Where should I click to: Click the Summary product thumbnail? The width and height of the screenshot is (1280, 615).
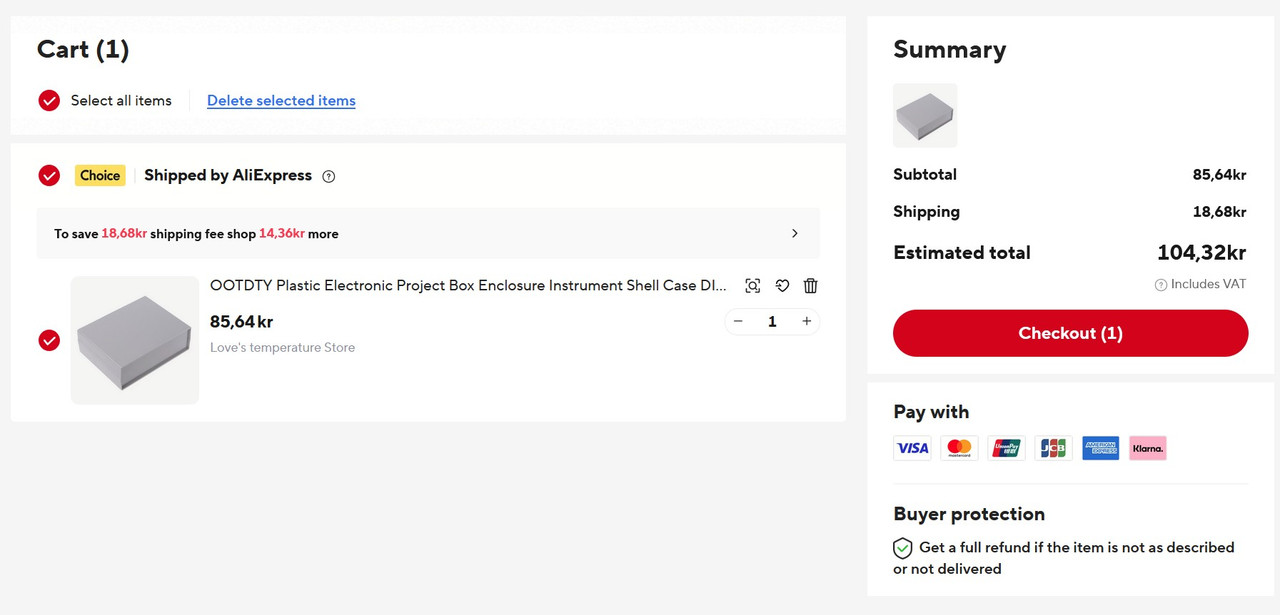click(925, 116)
